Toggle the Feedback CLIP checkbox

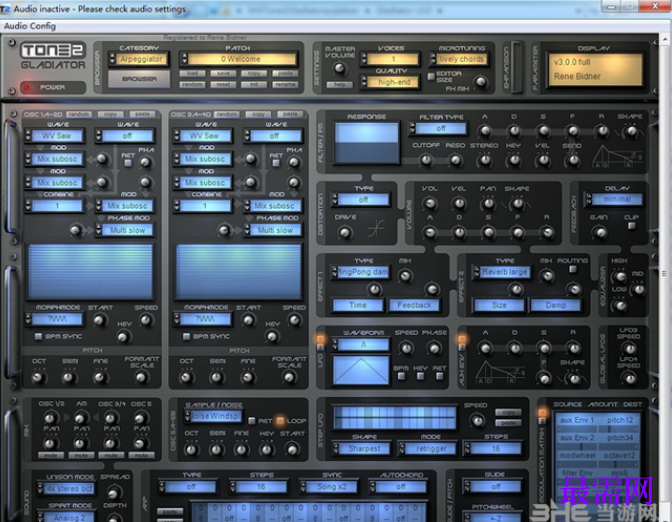click(631, 226)
